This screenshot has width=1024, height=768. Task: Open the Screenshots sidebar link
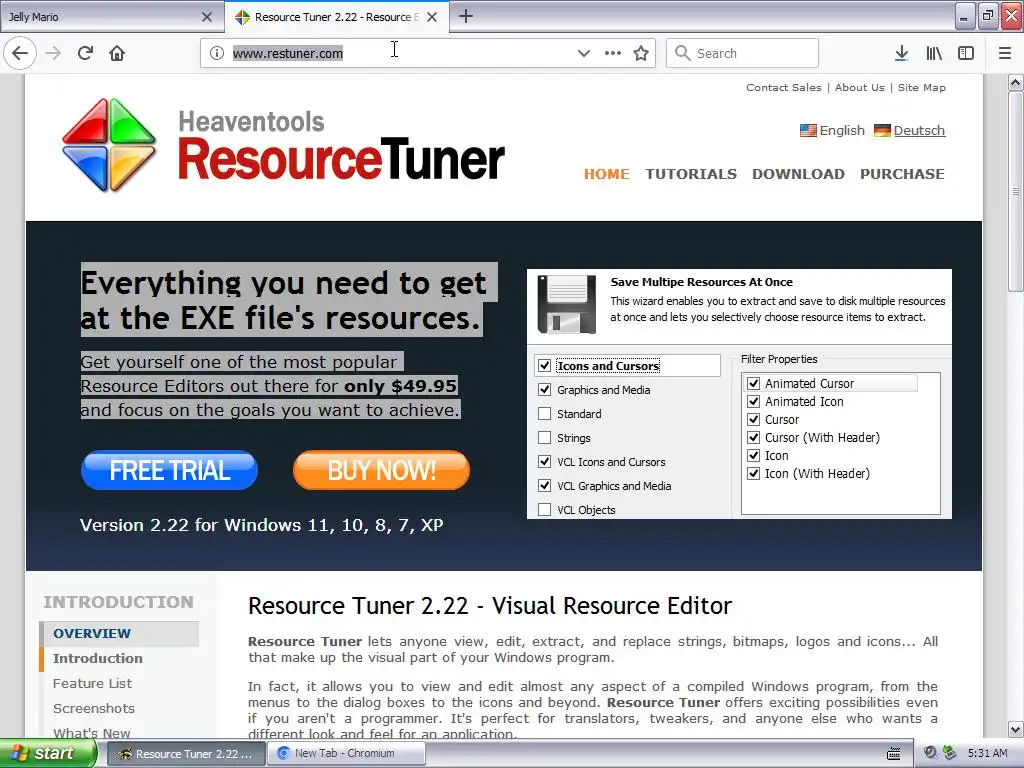(x=93, y=708)
